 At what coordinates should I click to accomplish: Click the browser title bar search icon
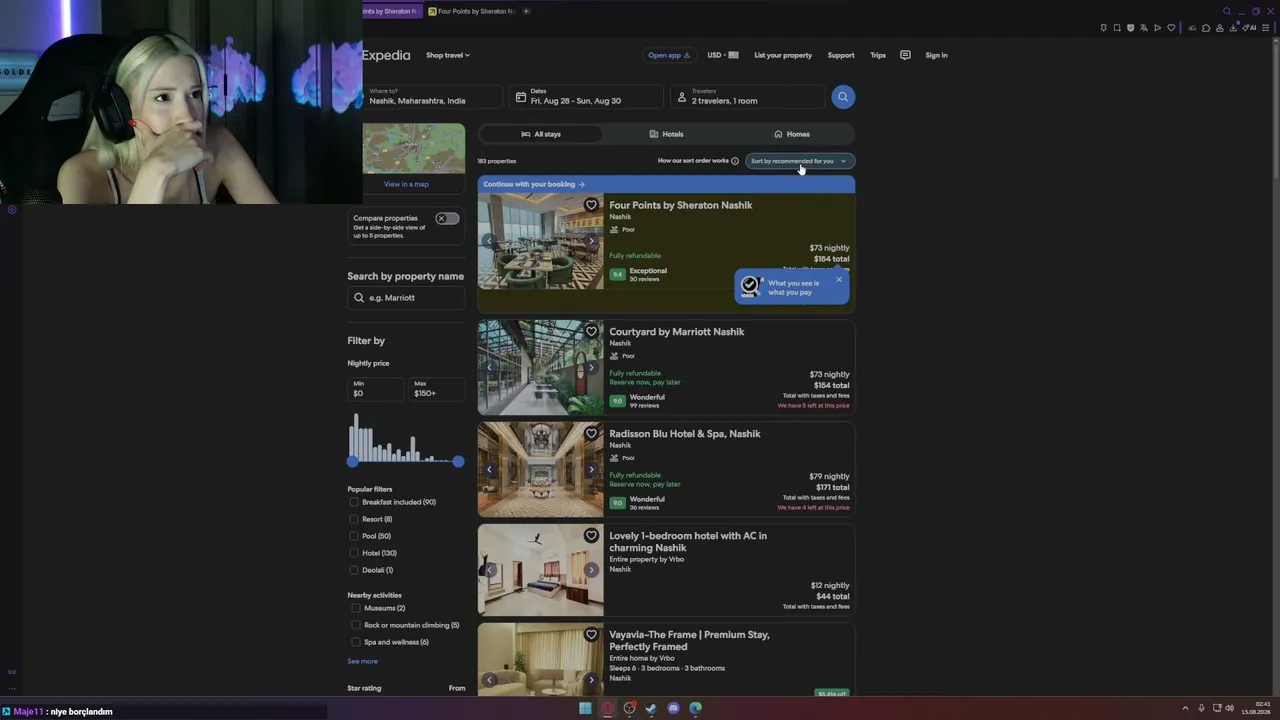(1227, 11)
